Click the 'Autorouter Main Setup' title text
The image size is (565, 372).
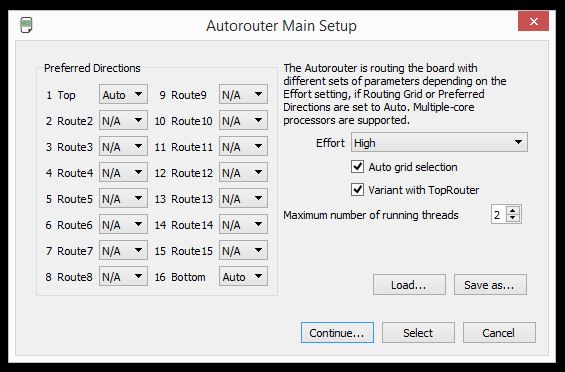(281, 26)
